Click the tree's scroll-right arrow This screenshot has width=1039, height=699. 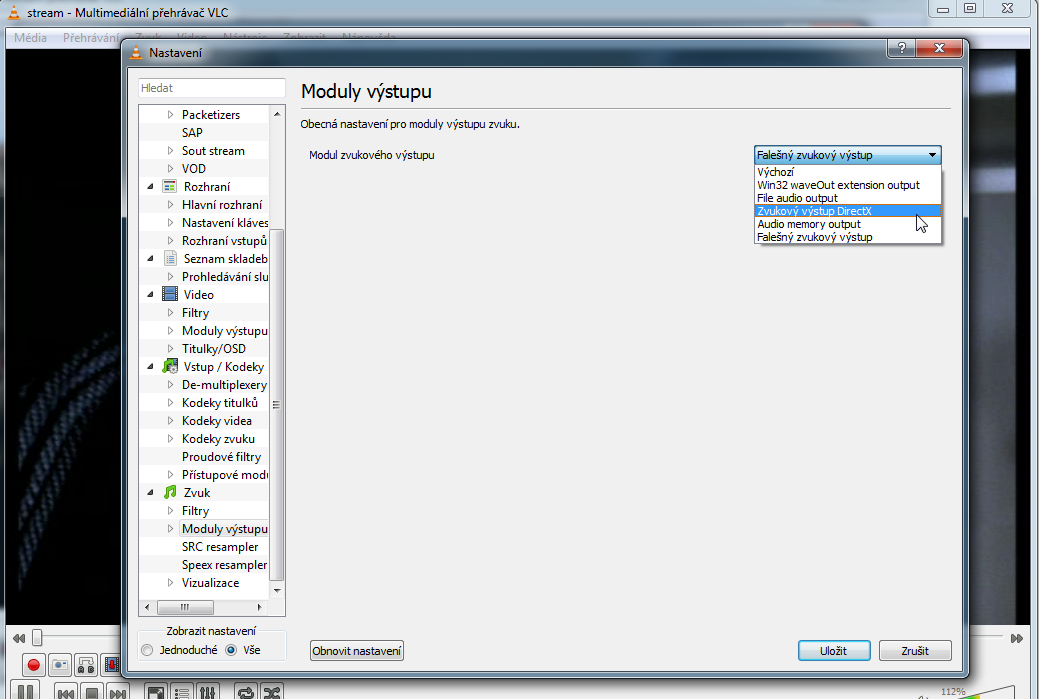(260, 607)
